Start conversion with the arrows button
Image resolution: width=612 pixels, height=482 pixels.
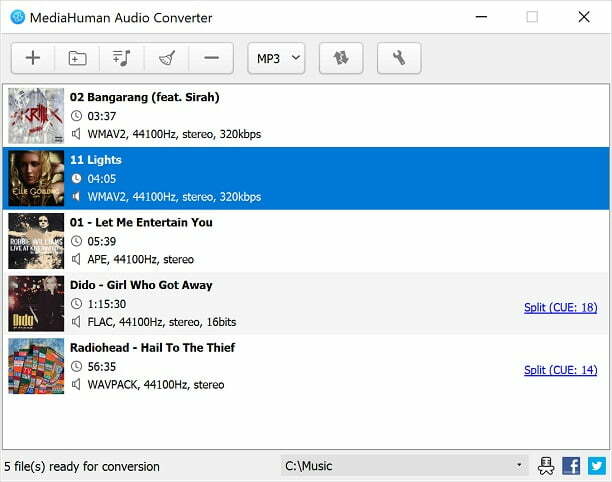tap(341, 58)
